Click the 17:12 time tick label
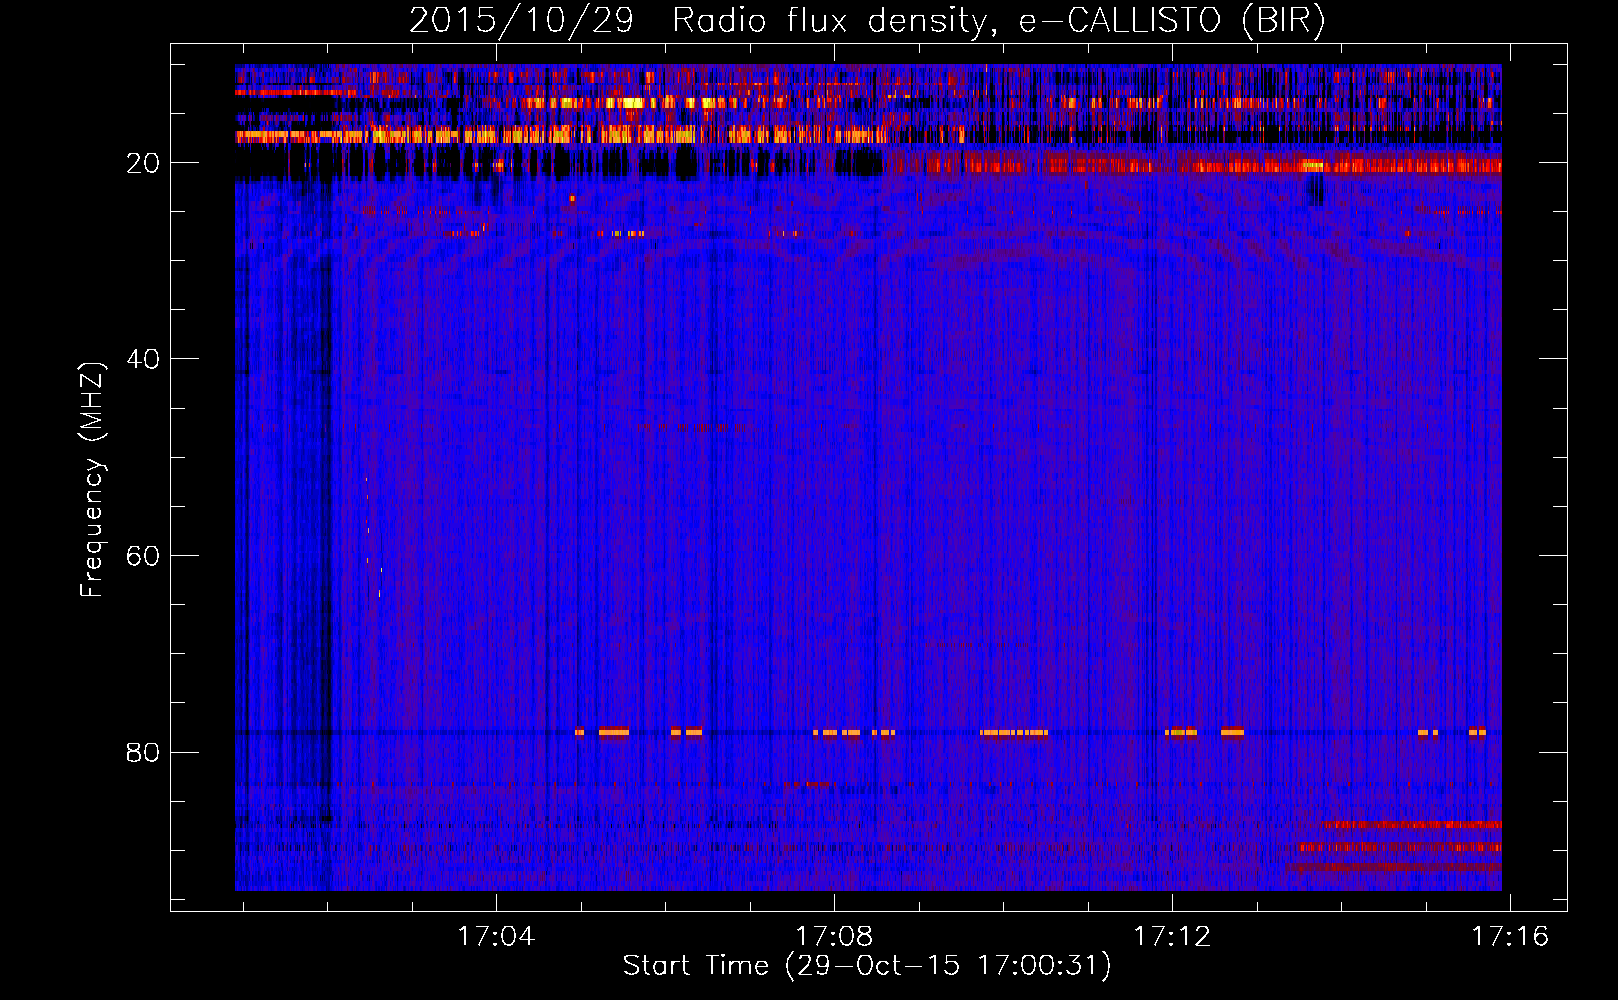 coord(1172,937)
